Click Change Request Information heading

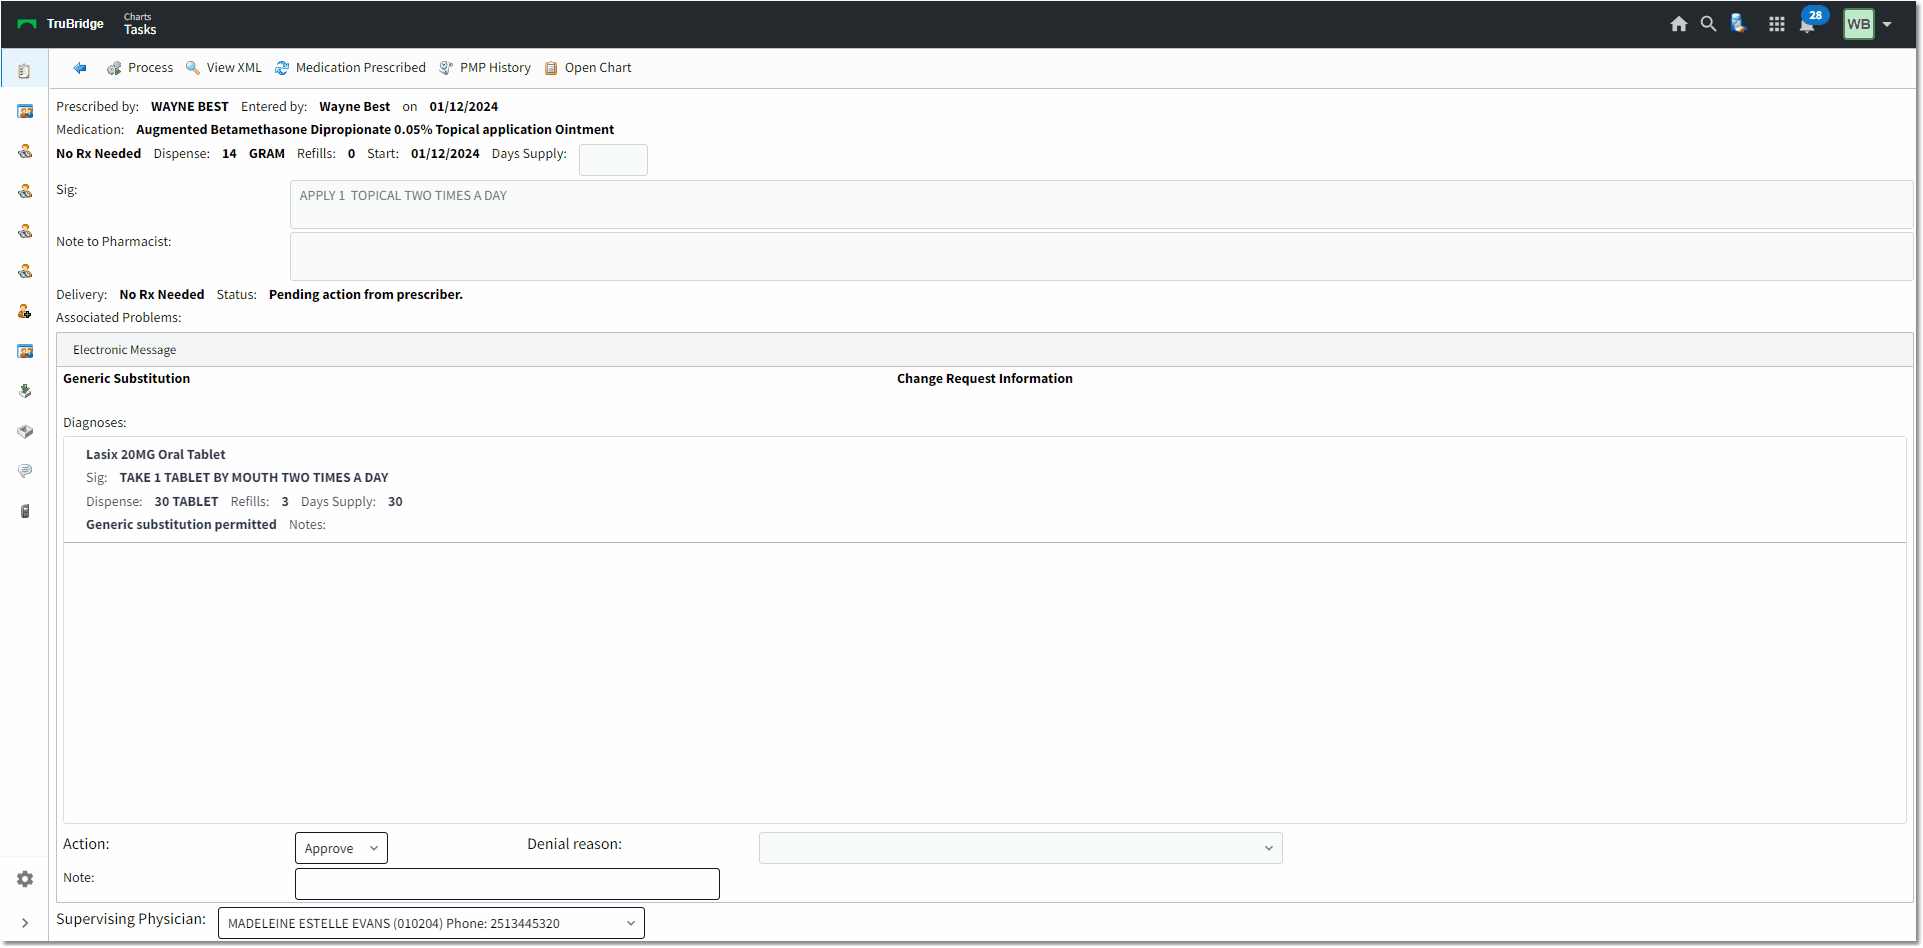tap(985, 379)
